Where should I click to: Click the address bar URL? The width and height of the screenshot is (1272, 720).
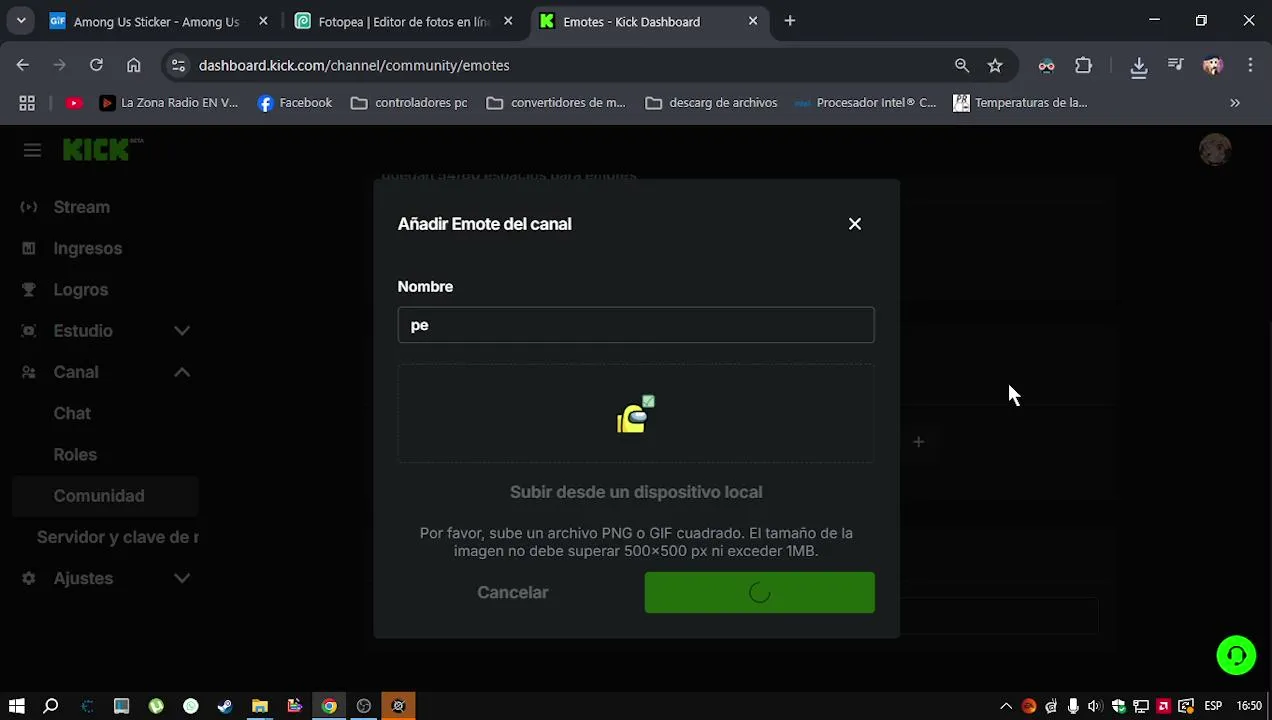coord(354,65)
